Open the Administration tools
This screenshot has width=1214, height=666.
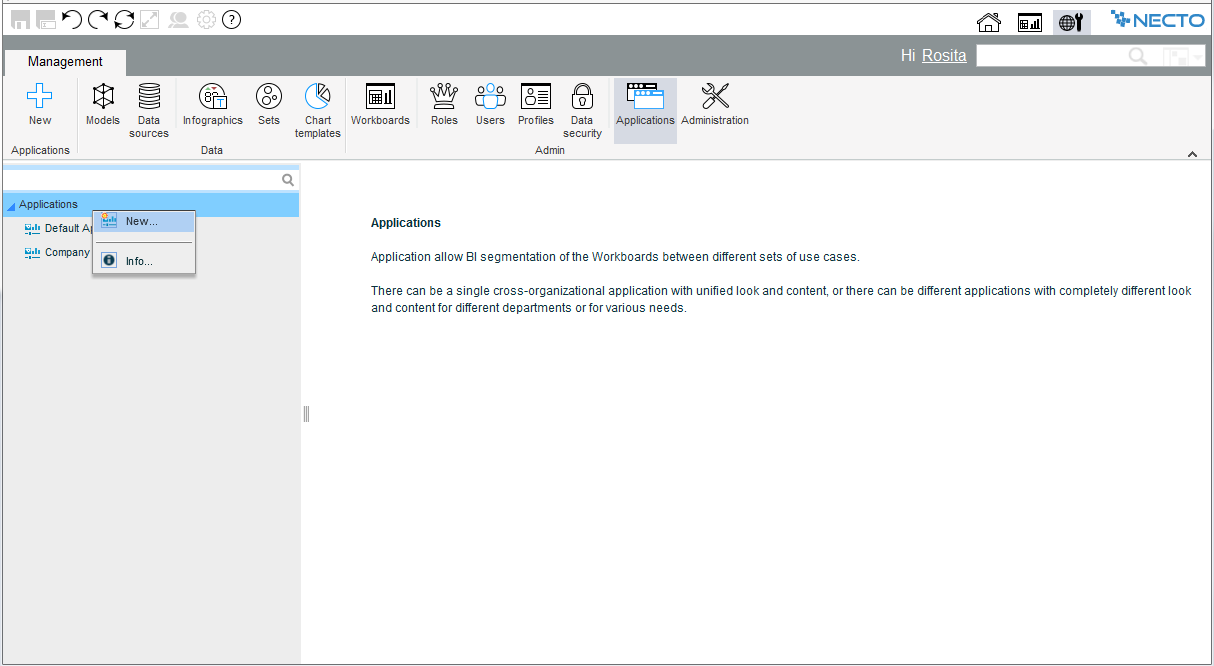715,104
